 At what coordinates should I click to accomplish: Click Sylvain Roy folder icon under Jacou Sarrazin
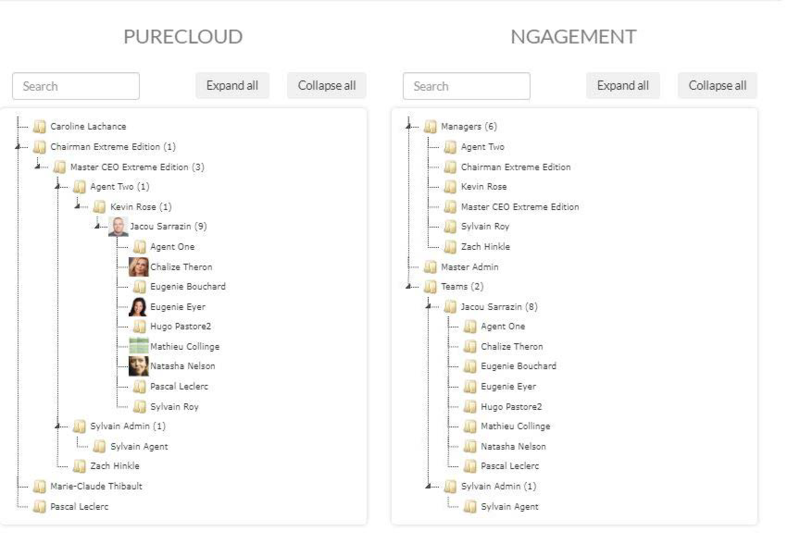pos(139,407)
